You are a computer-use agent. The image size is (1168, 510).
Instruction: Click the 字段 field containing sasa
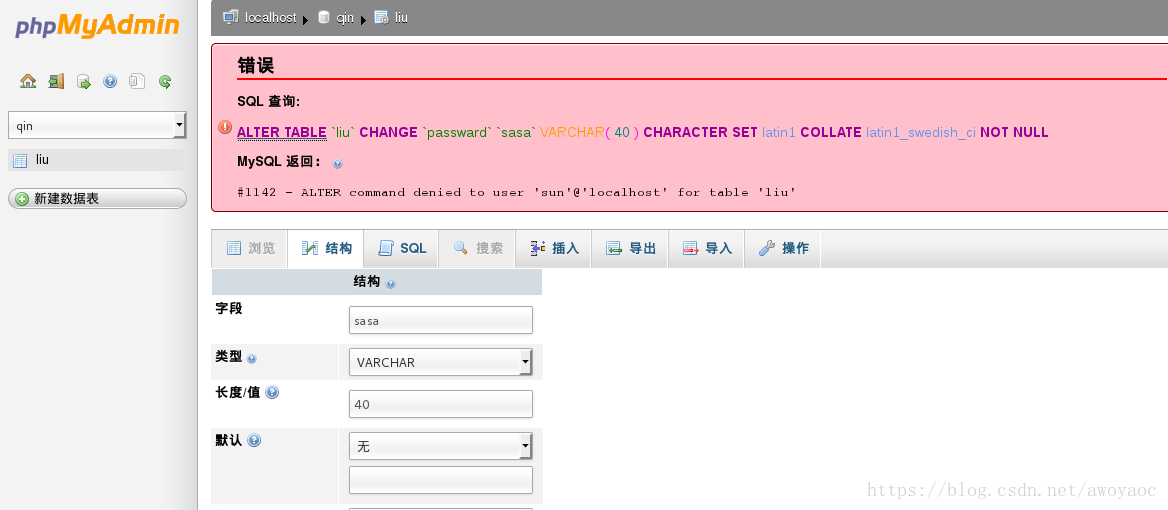point(440,320)
